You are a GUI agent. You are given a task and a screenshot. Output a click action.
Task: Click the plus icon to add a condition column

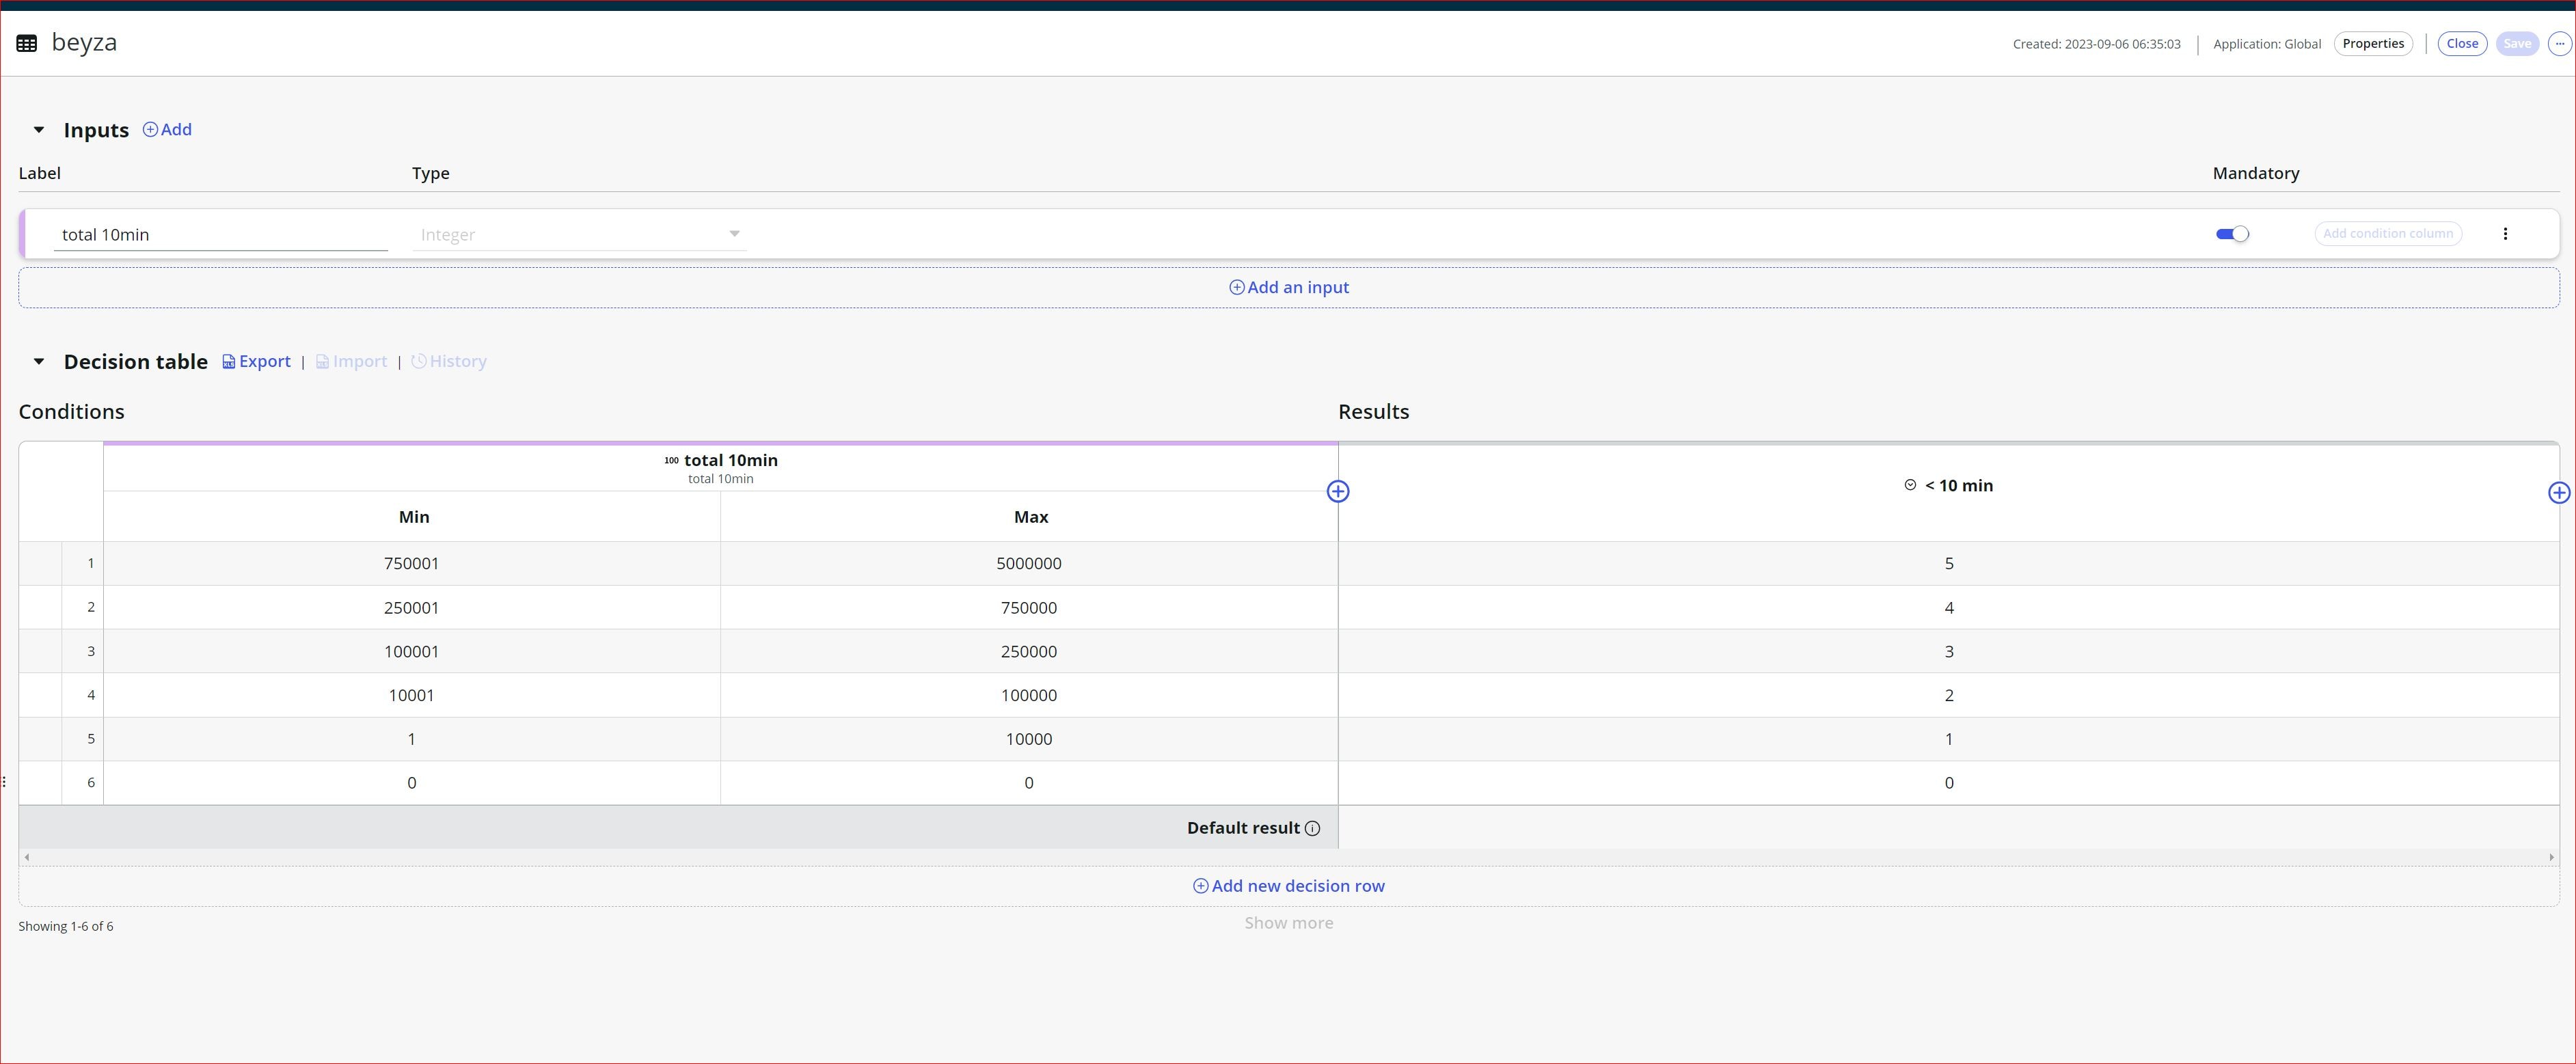point(1338,491)
